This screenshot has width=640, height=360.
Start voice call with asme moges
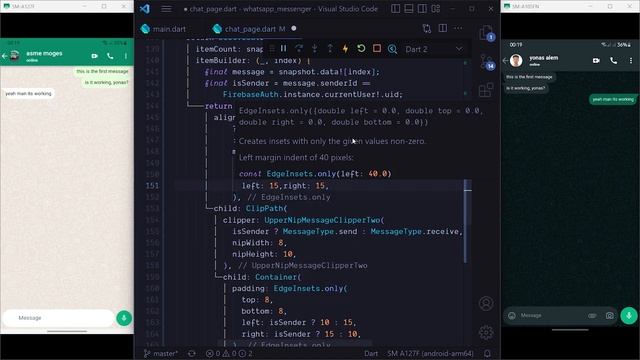tap(110, 56)
